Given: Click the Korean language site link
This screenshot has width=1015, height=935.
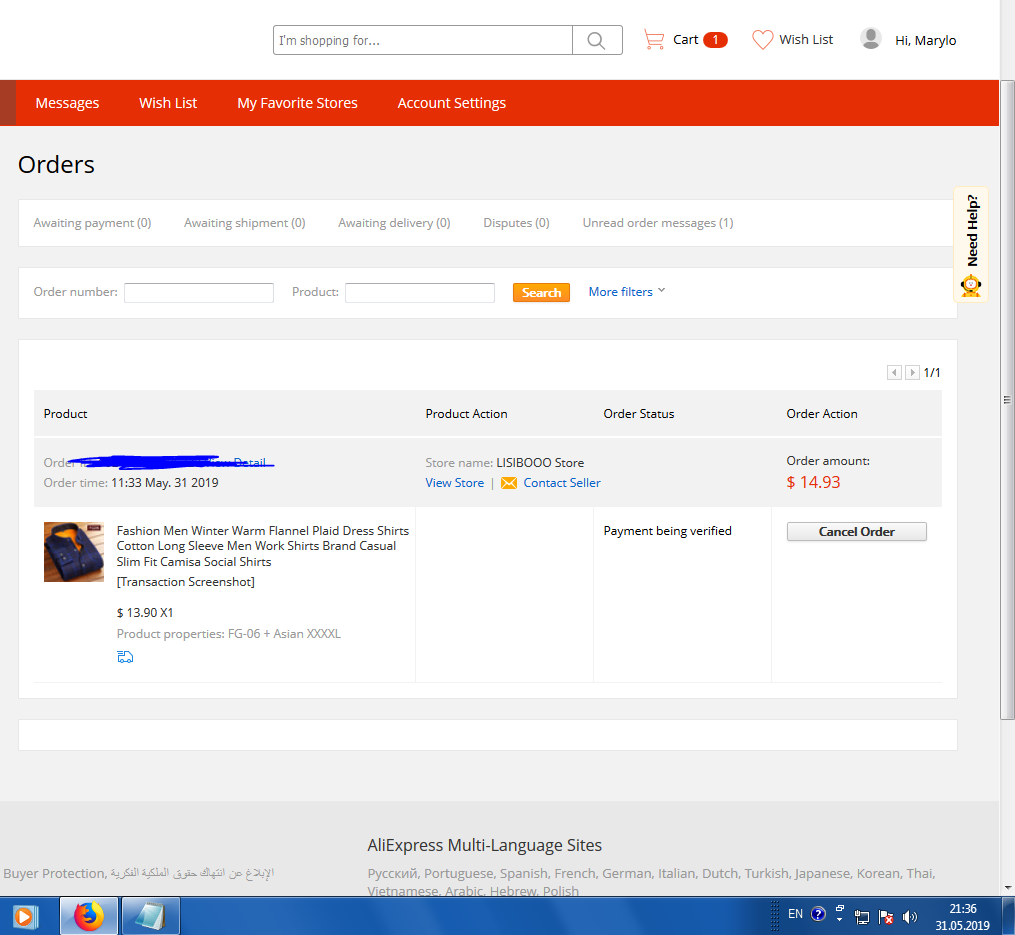Looking at the screenshot, I should [x=878, y=873].
